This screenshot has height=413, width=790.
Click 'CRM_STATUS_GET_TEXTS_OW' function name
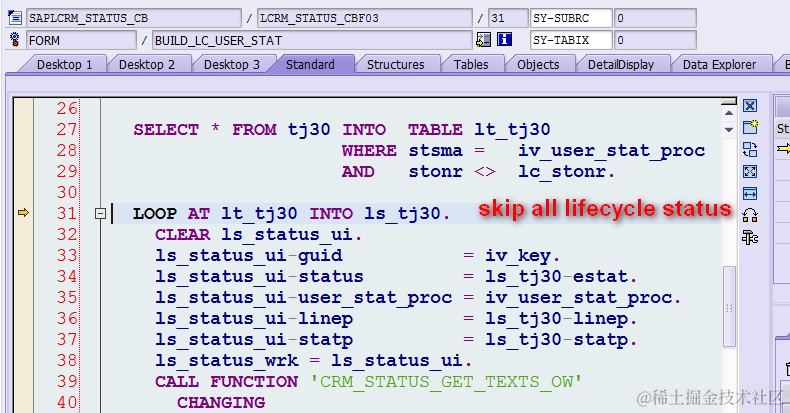tap(446, 382)
